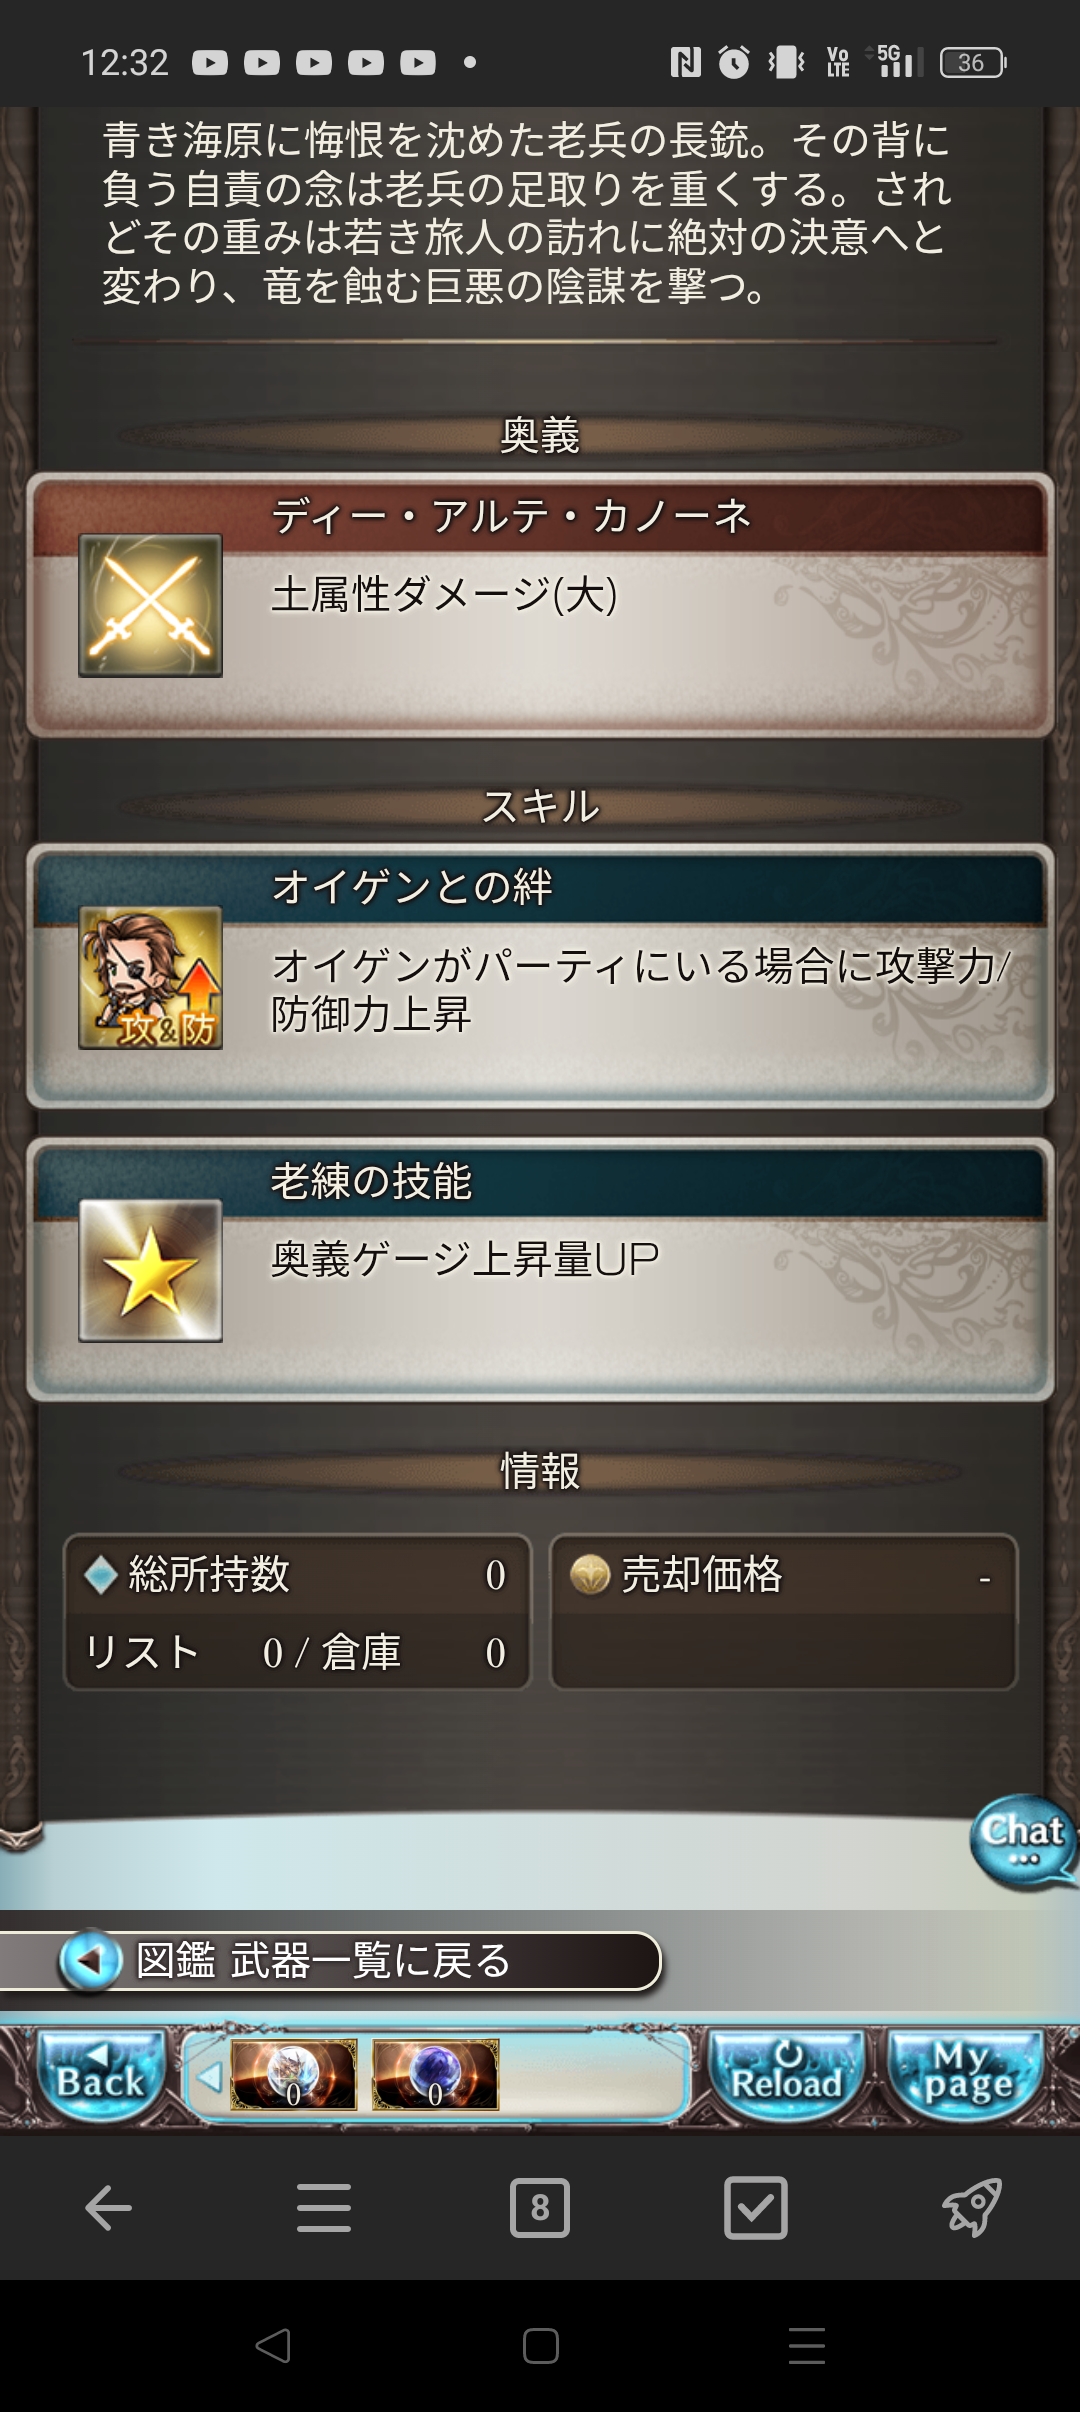The width and height of the screenshot is (1080, 2412).
Task: Open the browser hamburger menu
Action: (324, 2208)
